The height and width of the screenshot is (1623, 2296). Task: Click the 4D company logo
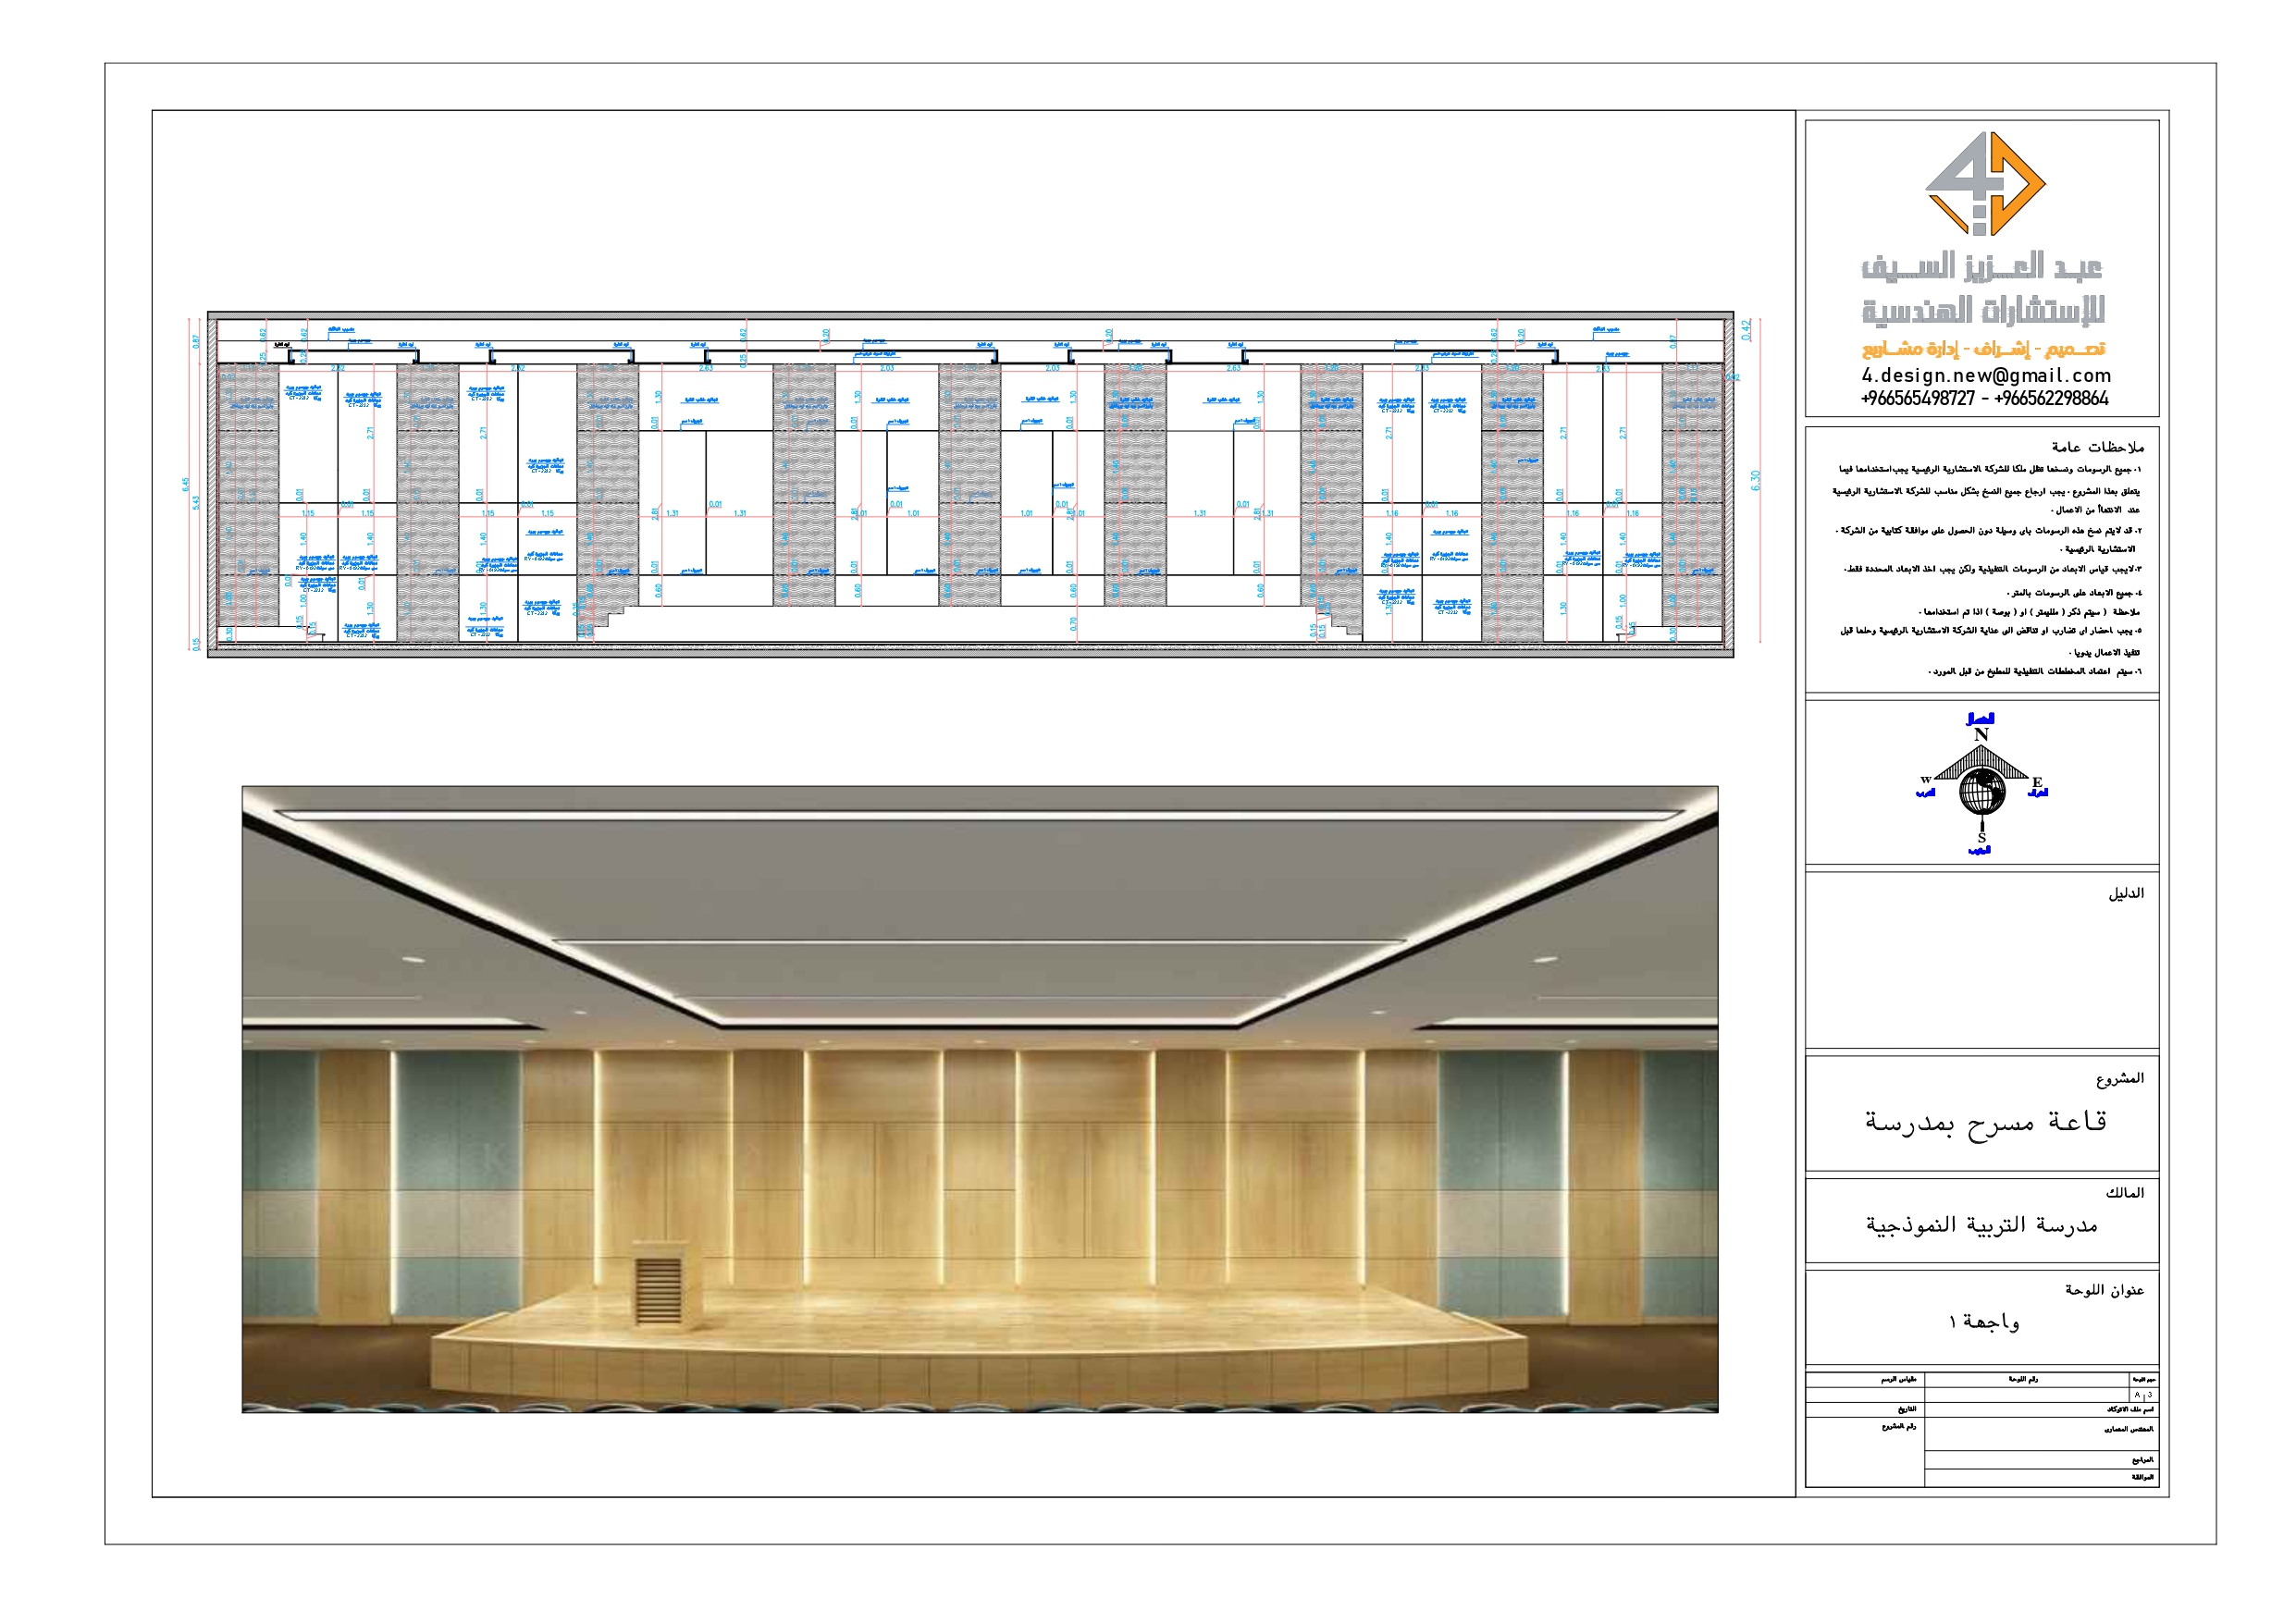[x=1985, y=184]
